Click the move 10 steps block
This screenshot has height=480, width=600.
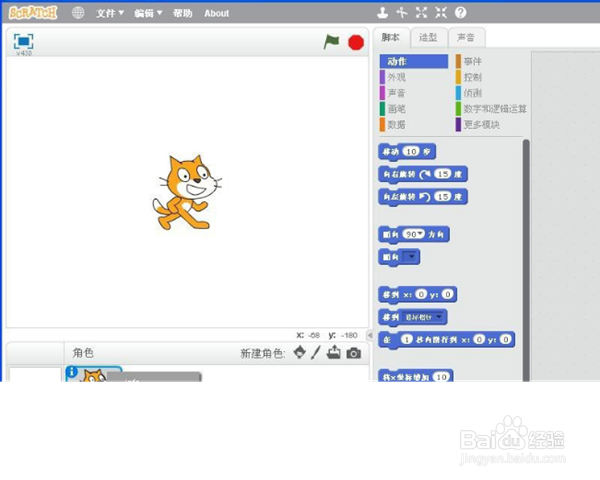point(407,152)
